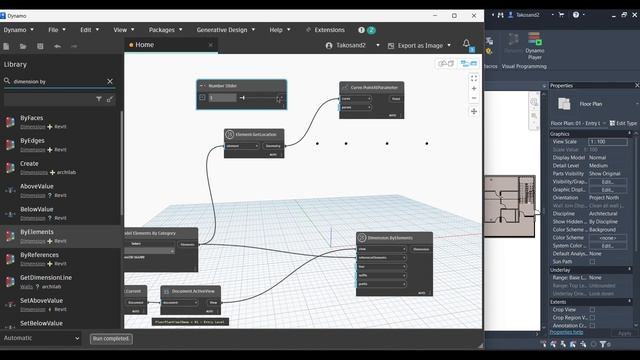Toggle the Crop Region Visible checkbox
Screen dimensions: 640x360
coord(592,318)
